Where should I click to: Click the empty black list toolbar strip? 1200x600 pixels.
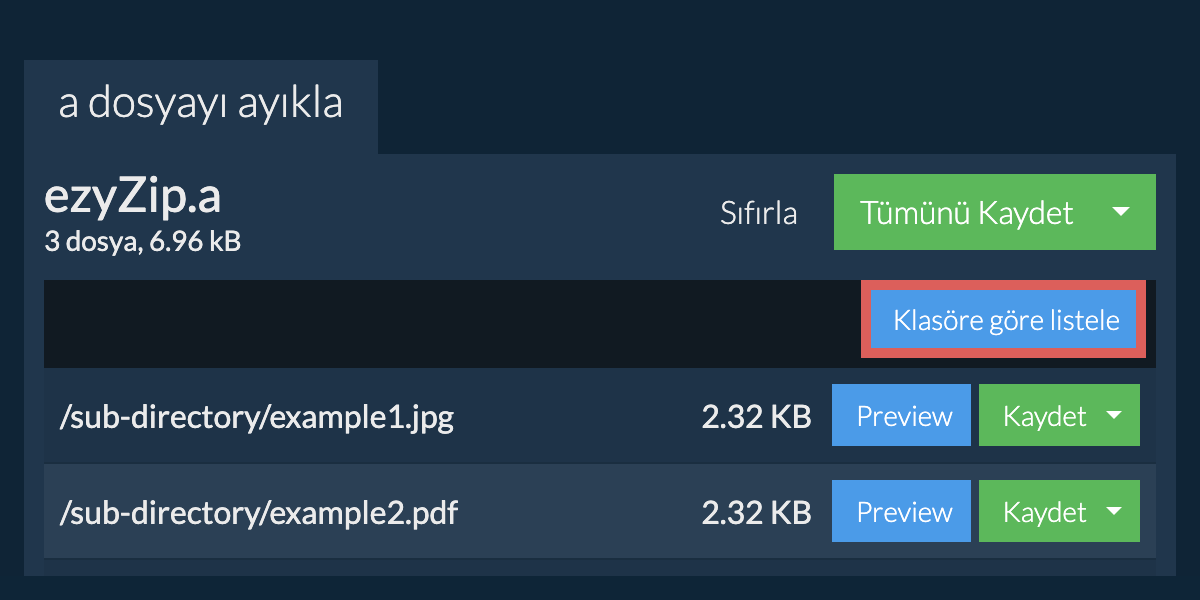click(452, 323)
